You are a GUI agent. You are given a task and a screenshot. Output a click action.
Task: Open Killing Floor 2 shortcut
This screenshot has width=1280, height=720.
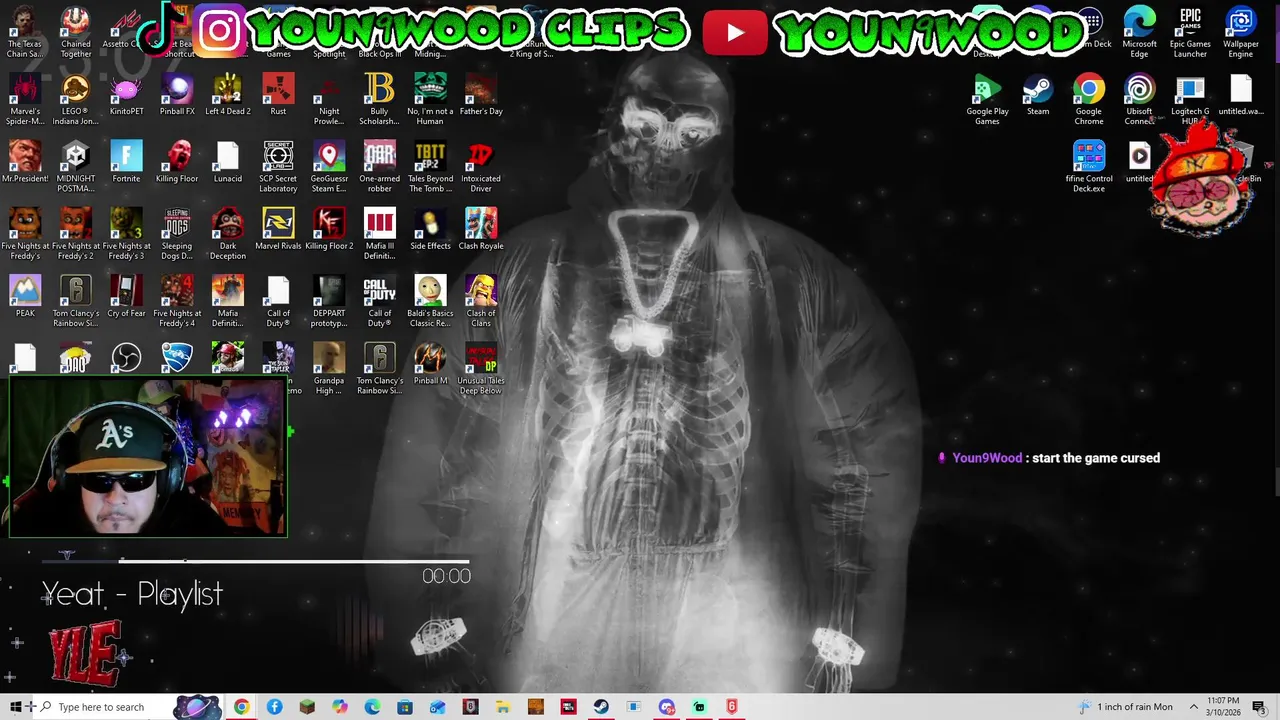click(329, 230)
